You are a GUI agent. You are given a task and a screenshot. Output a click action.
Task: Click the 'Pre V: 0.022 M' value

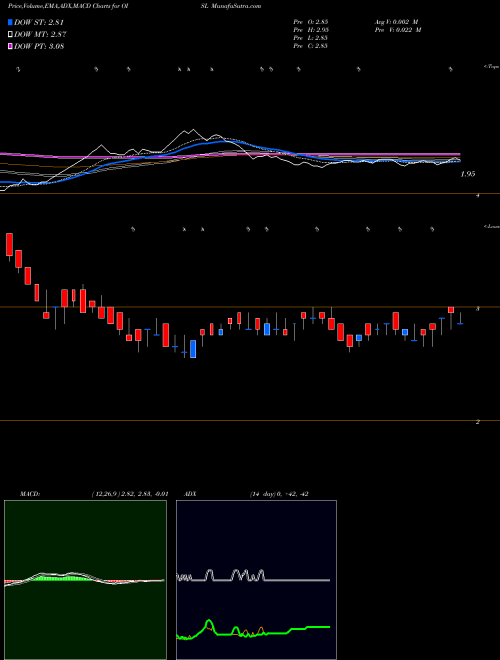tap(397, 30)
